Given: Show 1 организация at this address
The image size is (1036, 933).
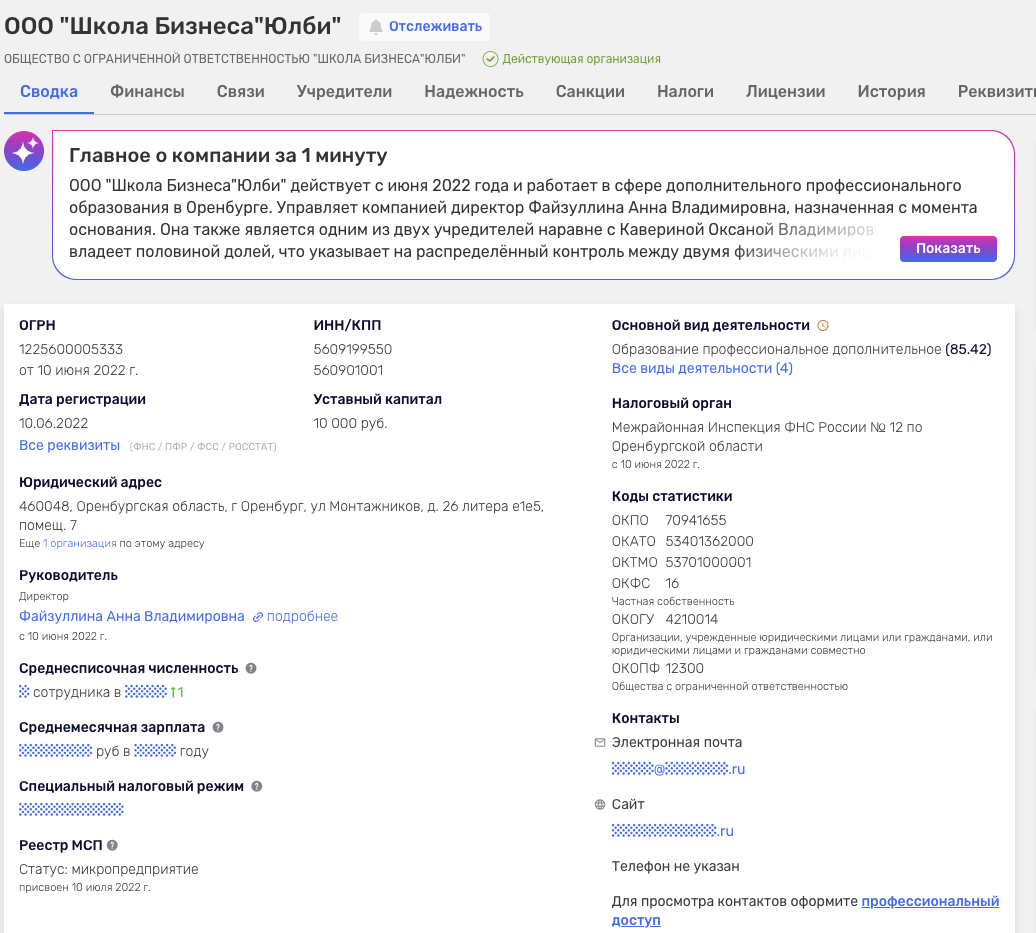Looking at the screenshot, I should pos(80,544).
